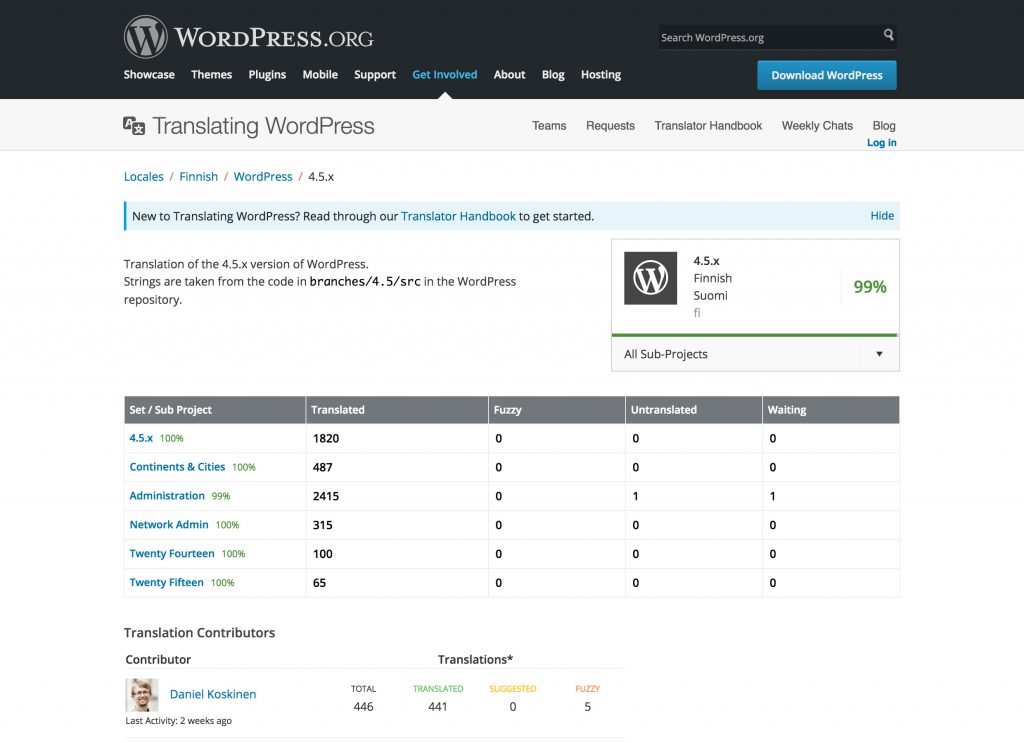Click the WordPress project logo thumbnail
The width and height of the screenshot is (1024, 743).
(650, 278)
